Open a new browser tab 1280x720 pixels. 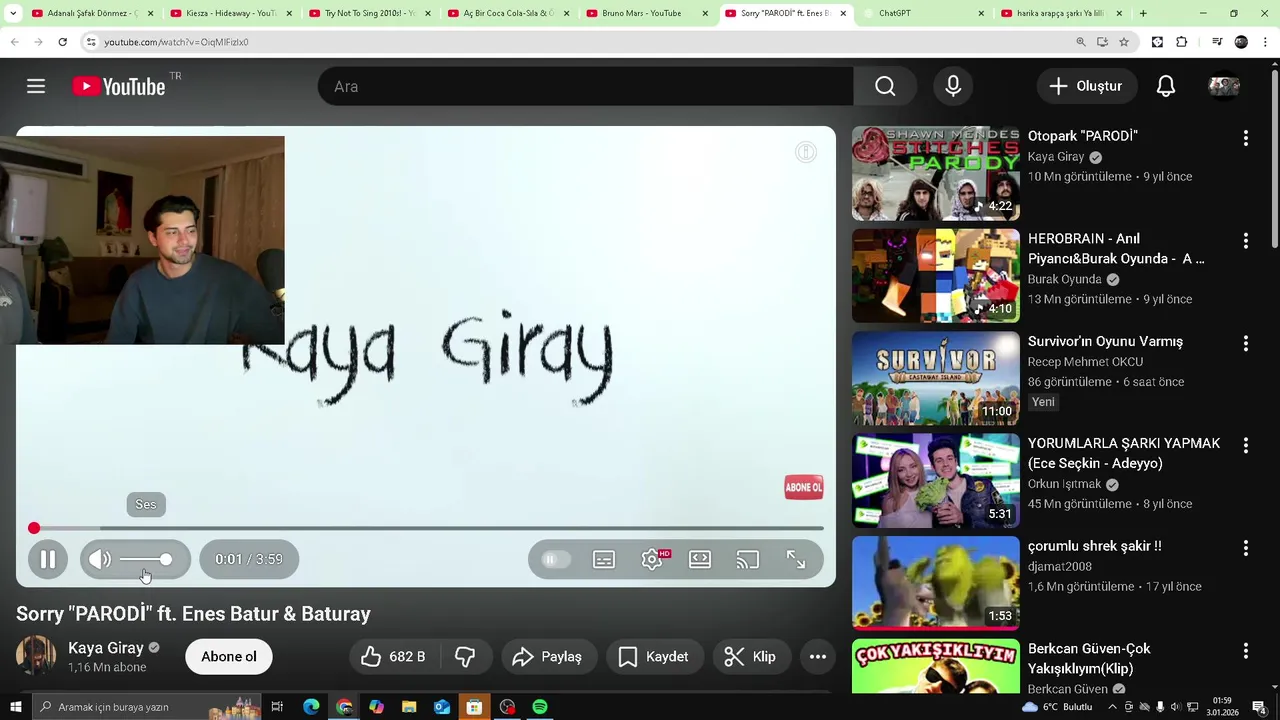1143,13
